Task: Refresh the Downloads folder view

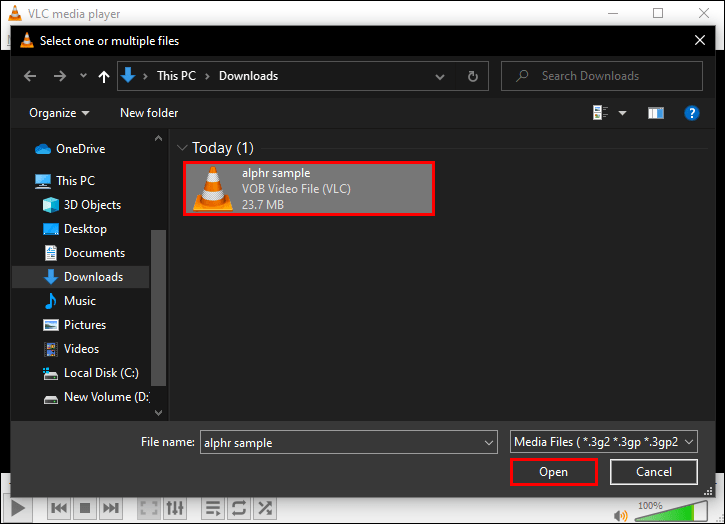Action: click(472, 76)
